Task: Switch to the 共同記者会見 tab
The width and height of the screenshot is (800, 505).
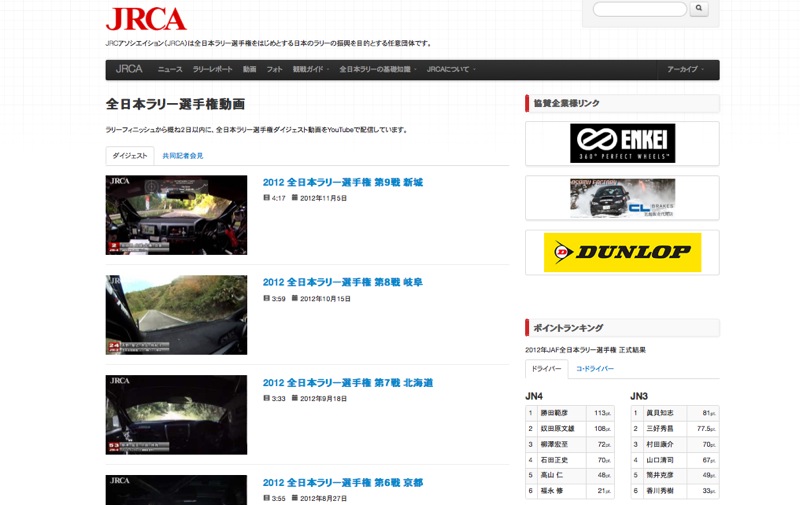Action: point(183,156)
